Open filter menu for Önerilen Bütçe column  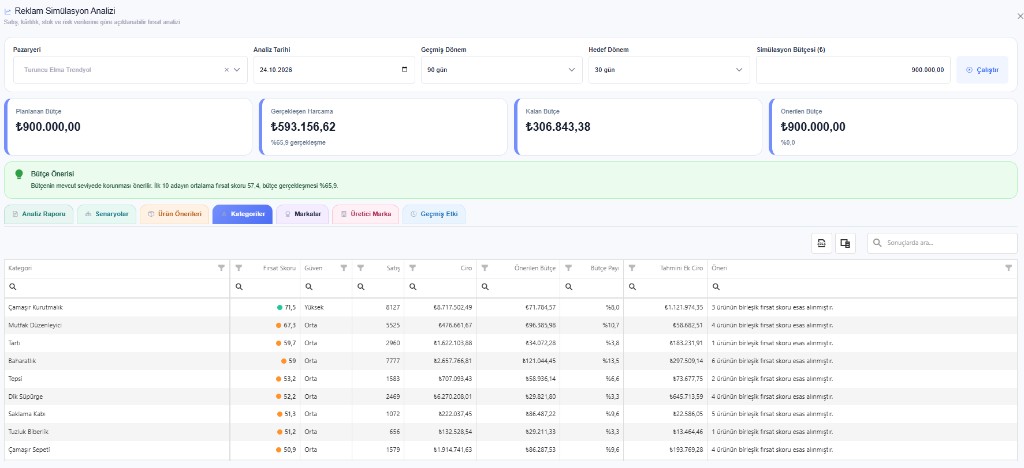[x=485, y=268]
